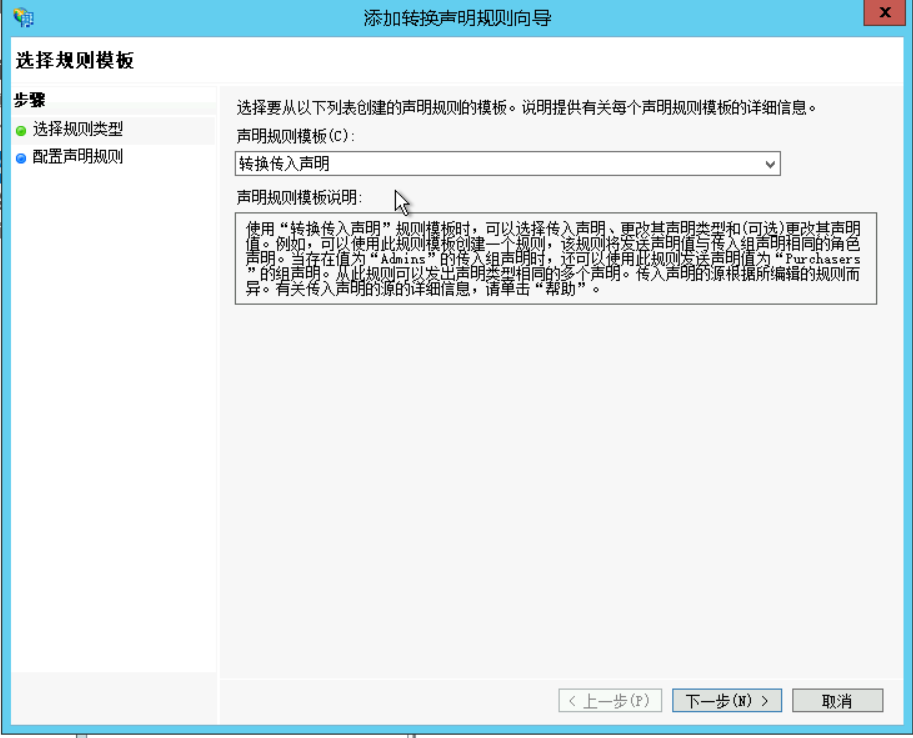Open the 声明规则模板 dropdown

507,164
